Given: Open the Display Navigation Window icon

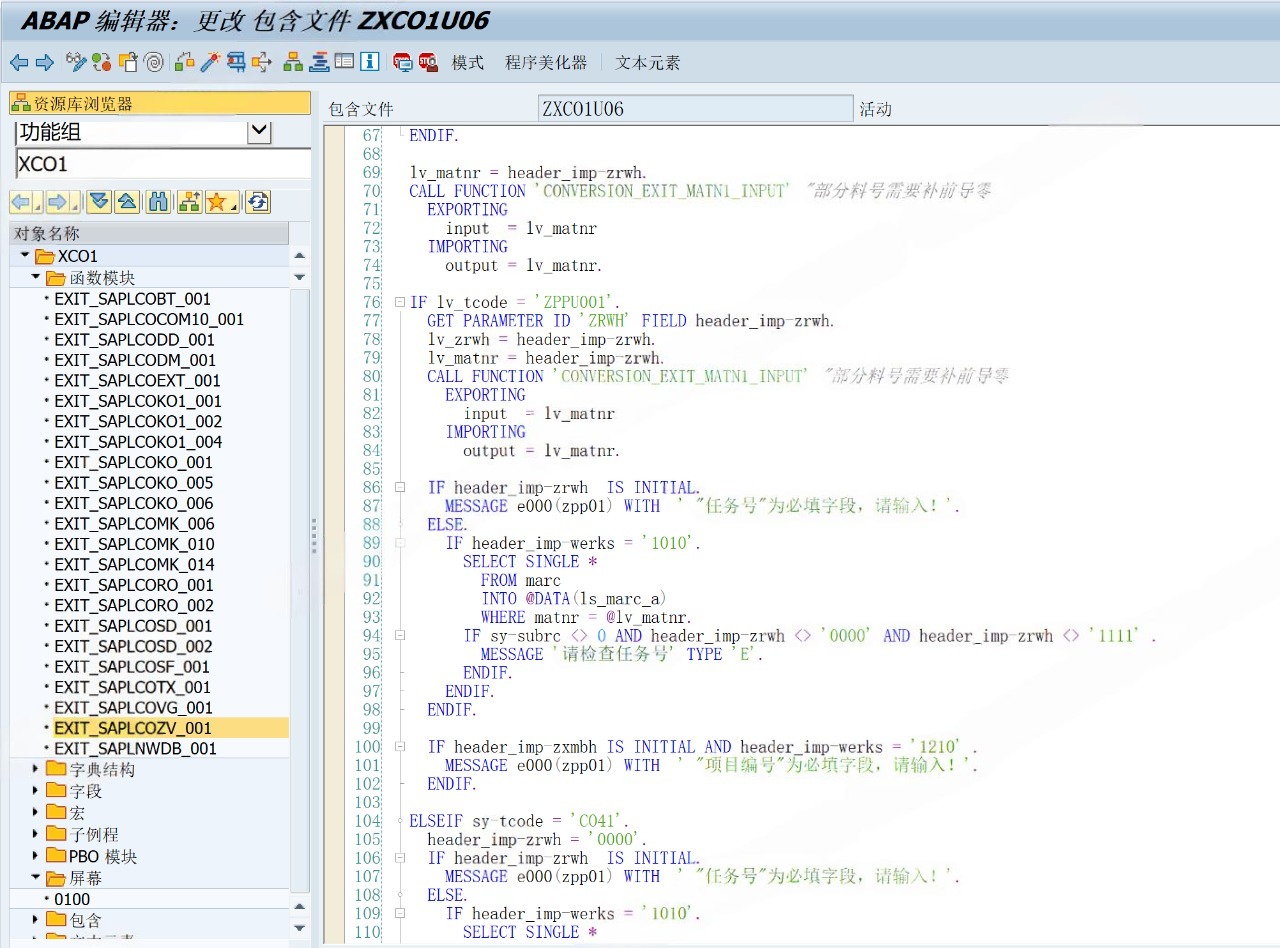Looking at the screenshot, I should click(x=319, y=62).
